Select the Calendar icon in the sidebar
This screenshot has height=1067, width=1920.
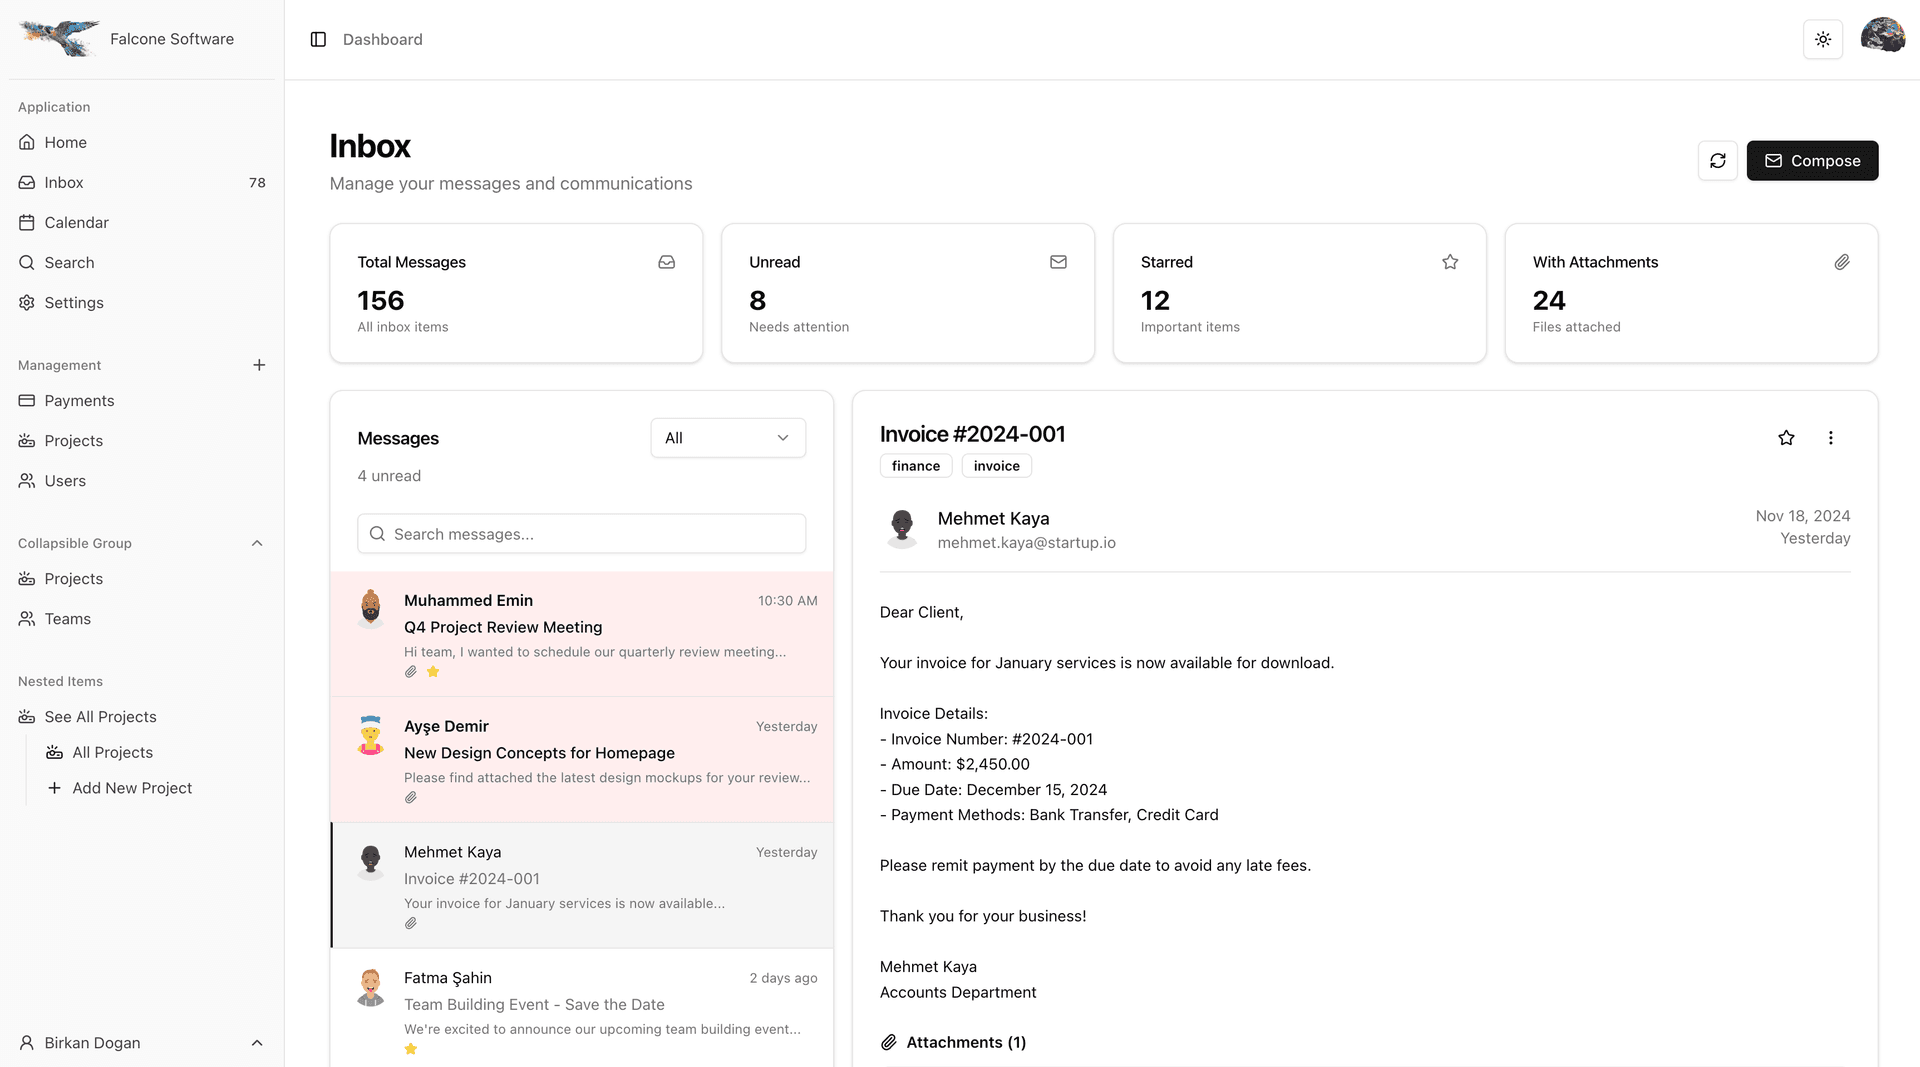(26, 222)
